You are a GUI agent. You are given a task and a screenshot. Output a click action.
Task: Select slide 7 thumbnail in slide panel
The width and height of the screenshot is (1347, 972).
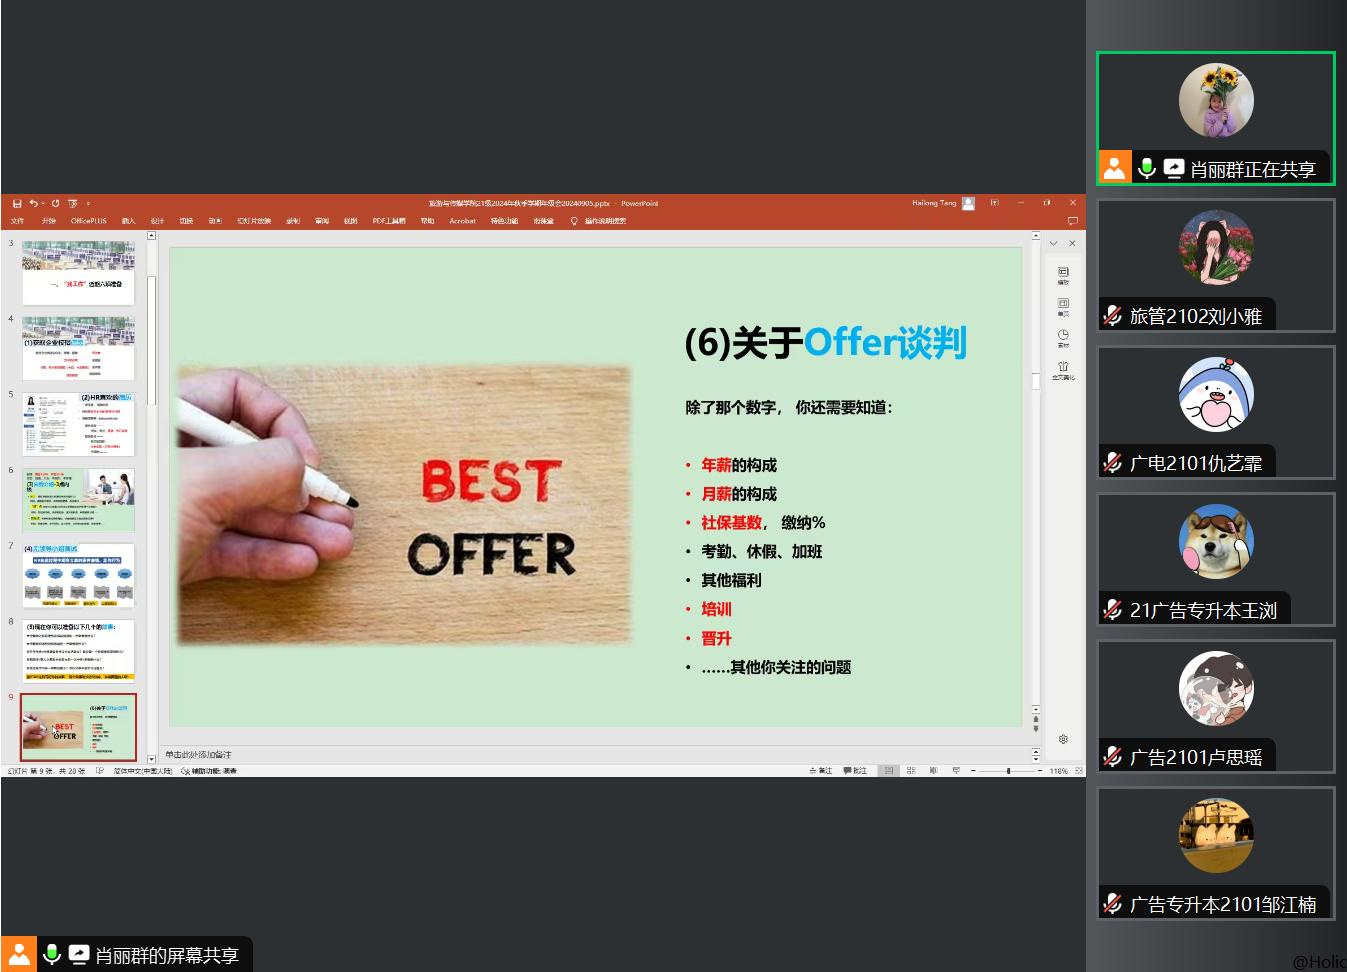click(78, 575)
